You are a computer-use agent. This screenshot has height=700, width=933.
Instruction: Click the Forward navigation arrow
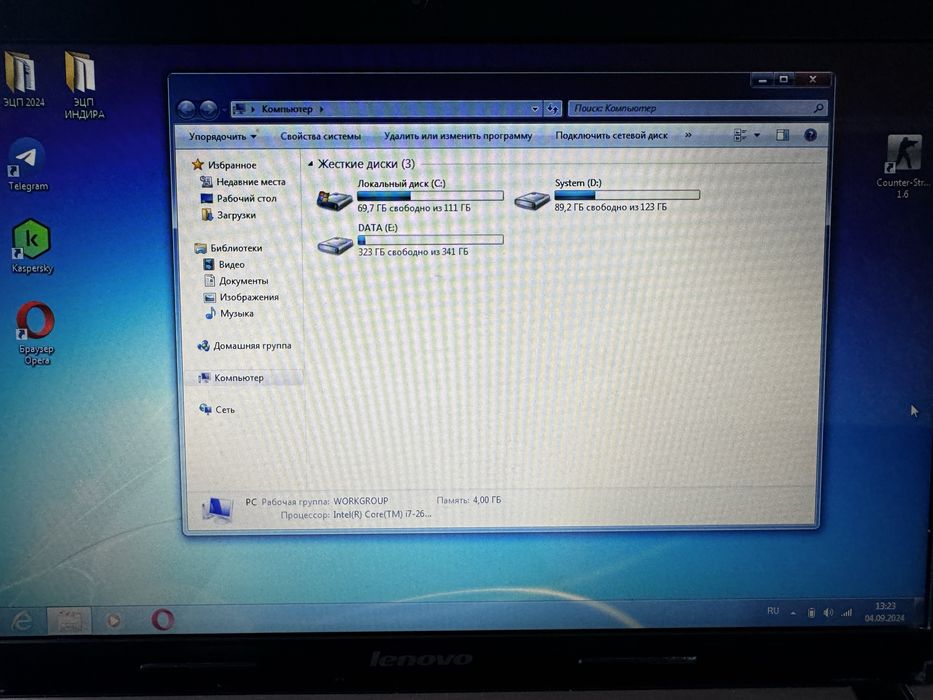tap(208, 109)
